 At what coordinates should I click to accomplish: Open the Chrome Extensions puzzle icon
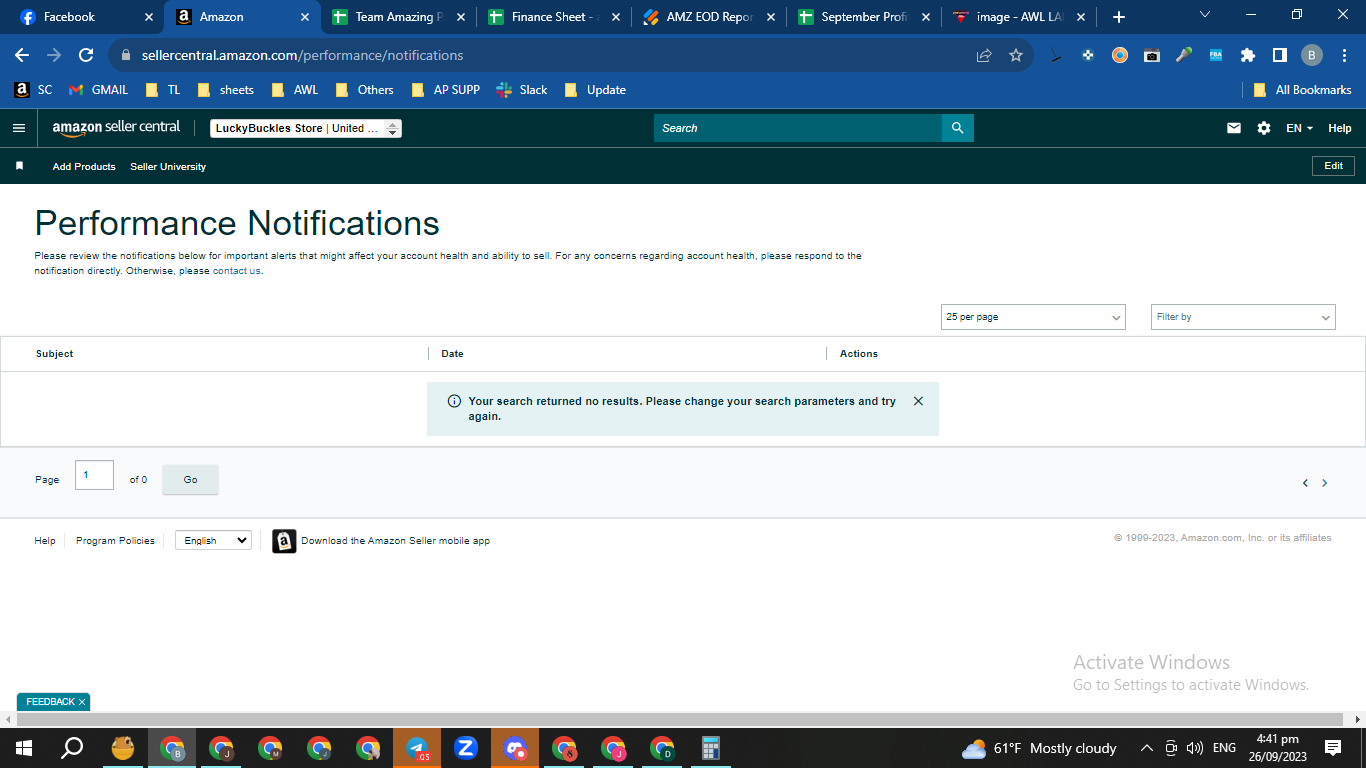[x=1248, y=55]
